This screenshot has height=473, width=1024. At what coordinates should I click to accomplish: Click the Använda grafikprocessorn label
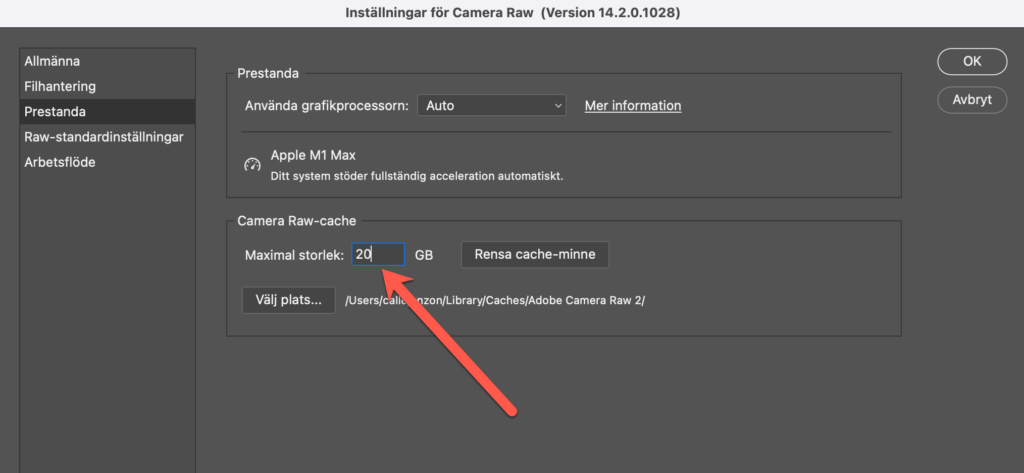[x=326, y=105]
